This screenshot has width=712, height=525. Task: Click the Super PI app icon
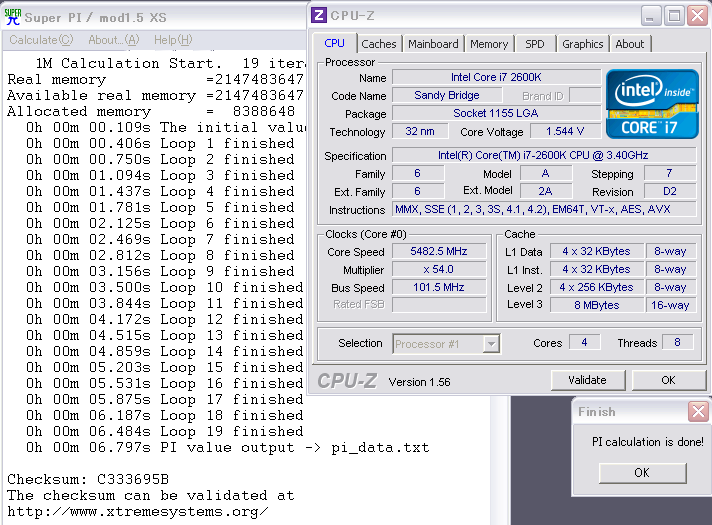tap(13, 17)
